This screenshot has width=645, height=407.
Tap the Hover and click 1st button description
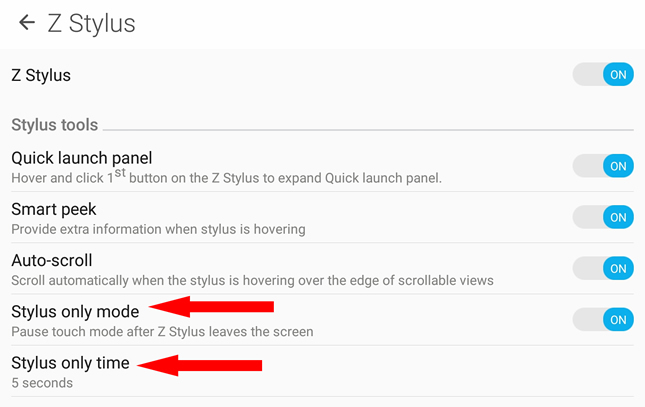point(226,177)
